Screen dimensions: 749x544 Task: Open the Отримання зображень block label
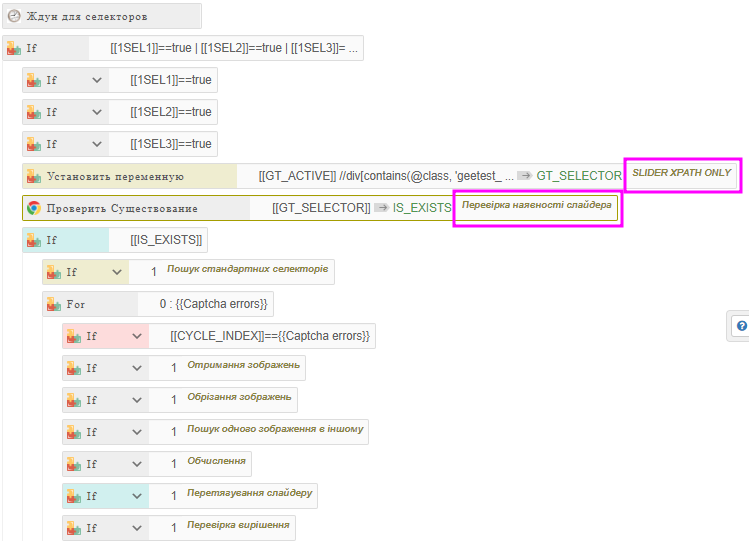[x=243, y=366]
